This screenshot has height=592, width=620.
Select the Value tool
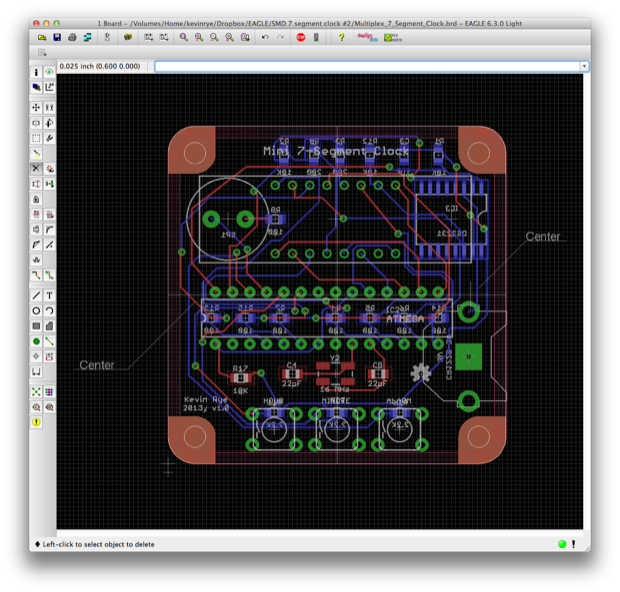click(x=49, y=214)
